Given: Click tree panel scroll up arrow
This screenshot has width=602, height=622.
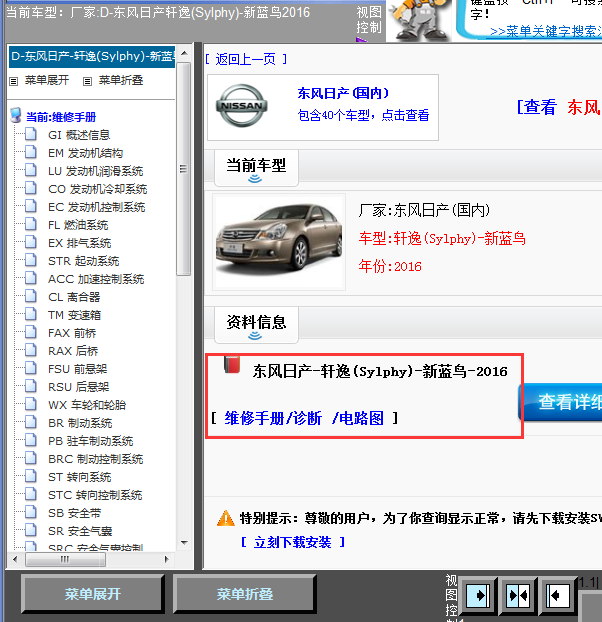Looking at the screenshot, I should click(184, 53).
